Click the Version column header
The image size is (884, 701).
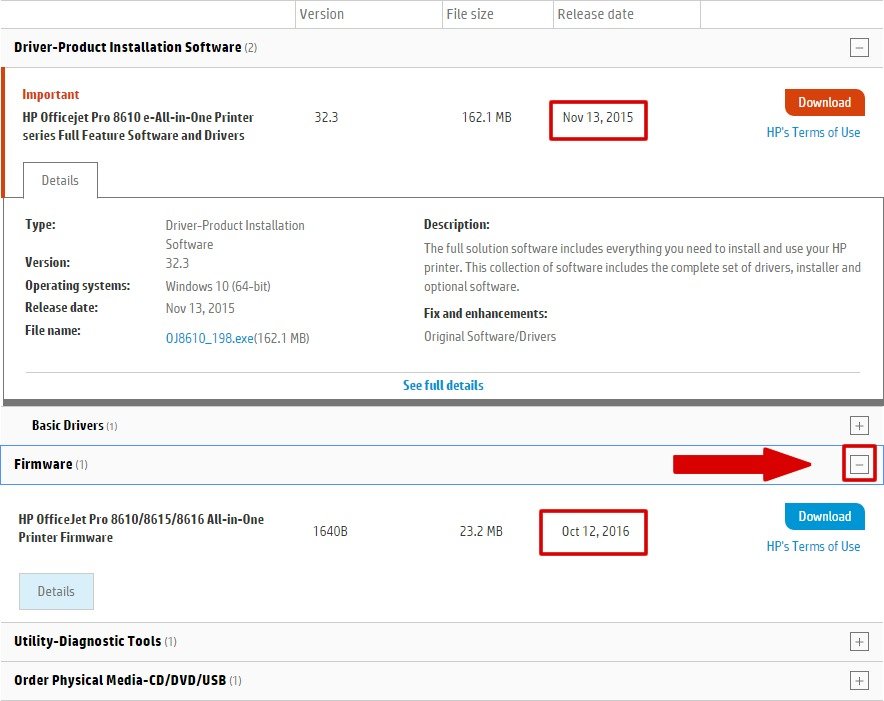(x=321, y=14)
